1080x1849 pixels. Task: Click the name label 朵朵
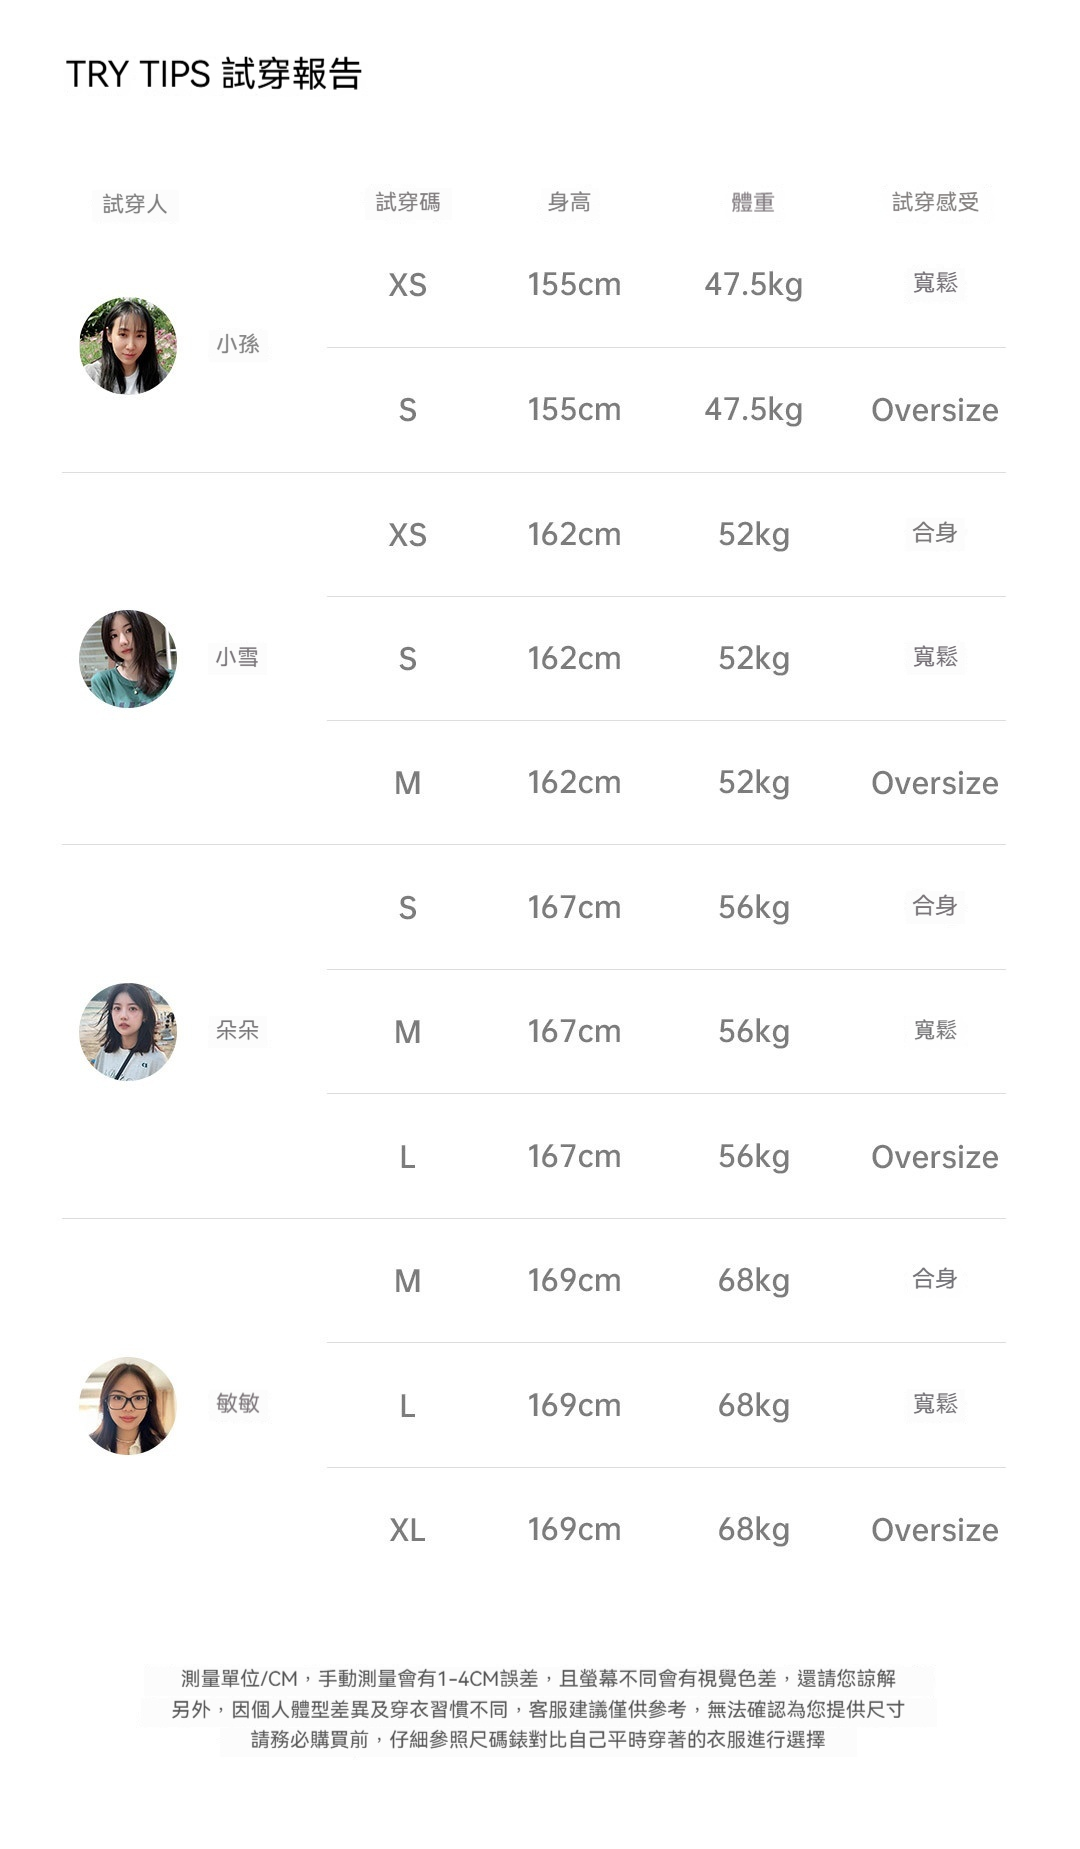coord(238,1030)
